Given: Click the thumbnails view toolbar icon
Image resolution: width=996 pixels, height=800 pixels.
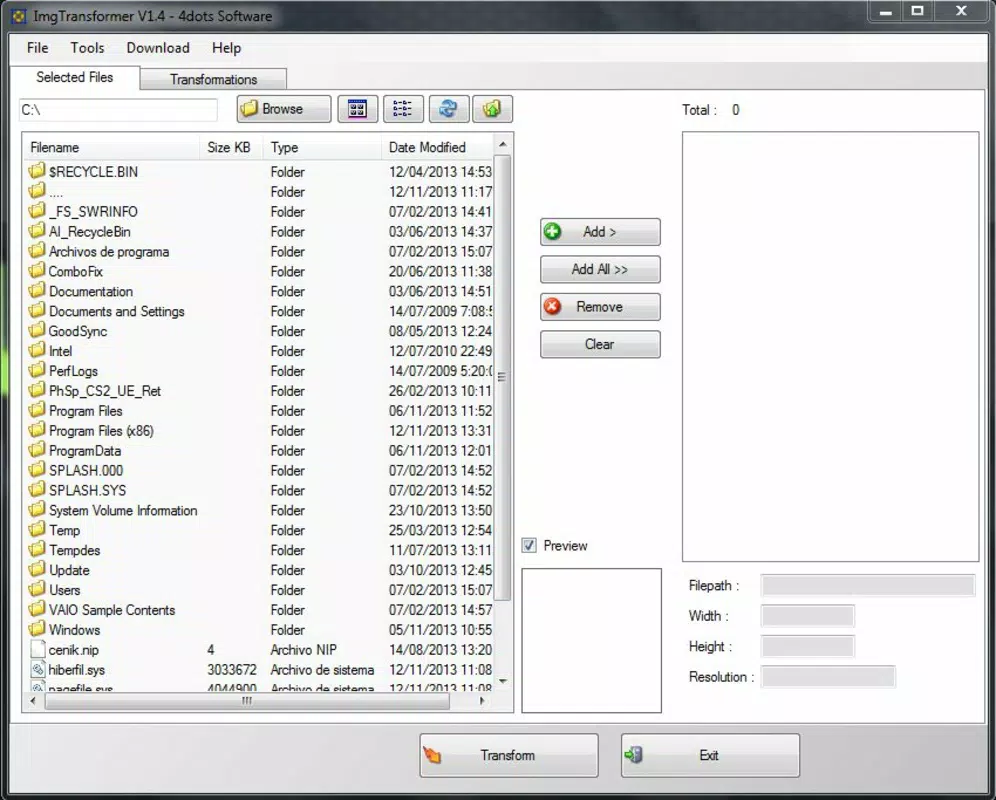Looking at the screenshot, I should click(358, 109).
